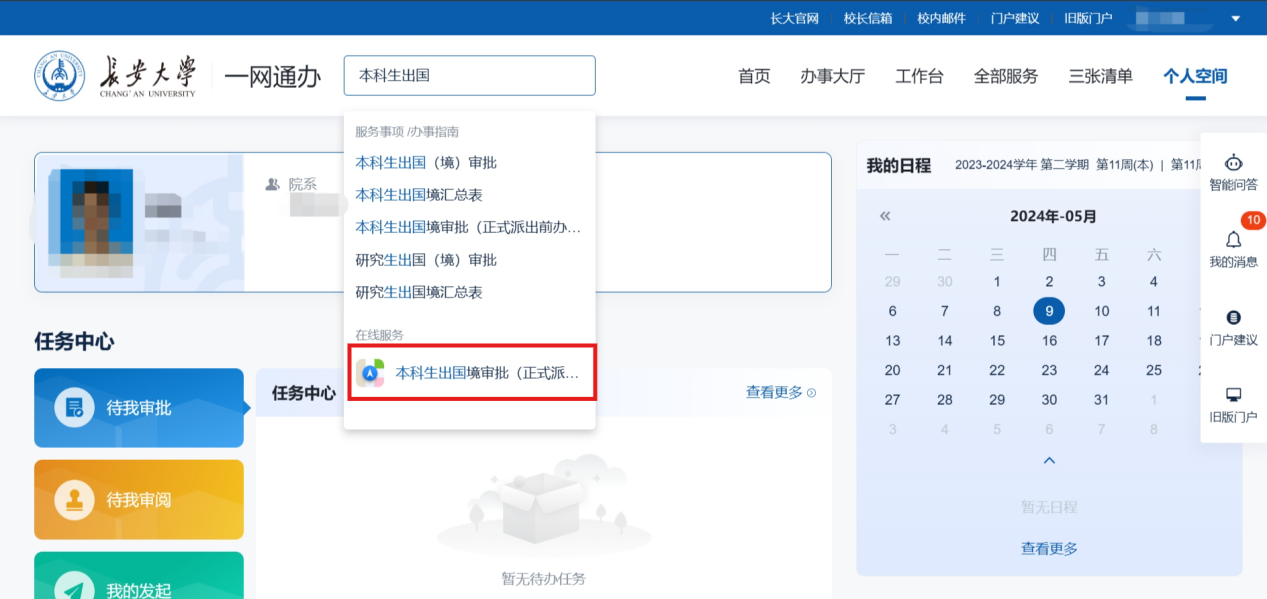Select May 16 in the calendar

1049,341
